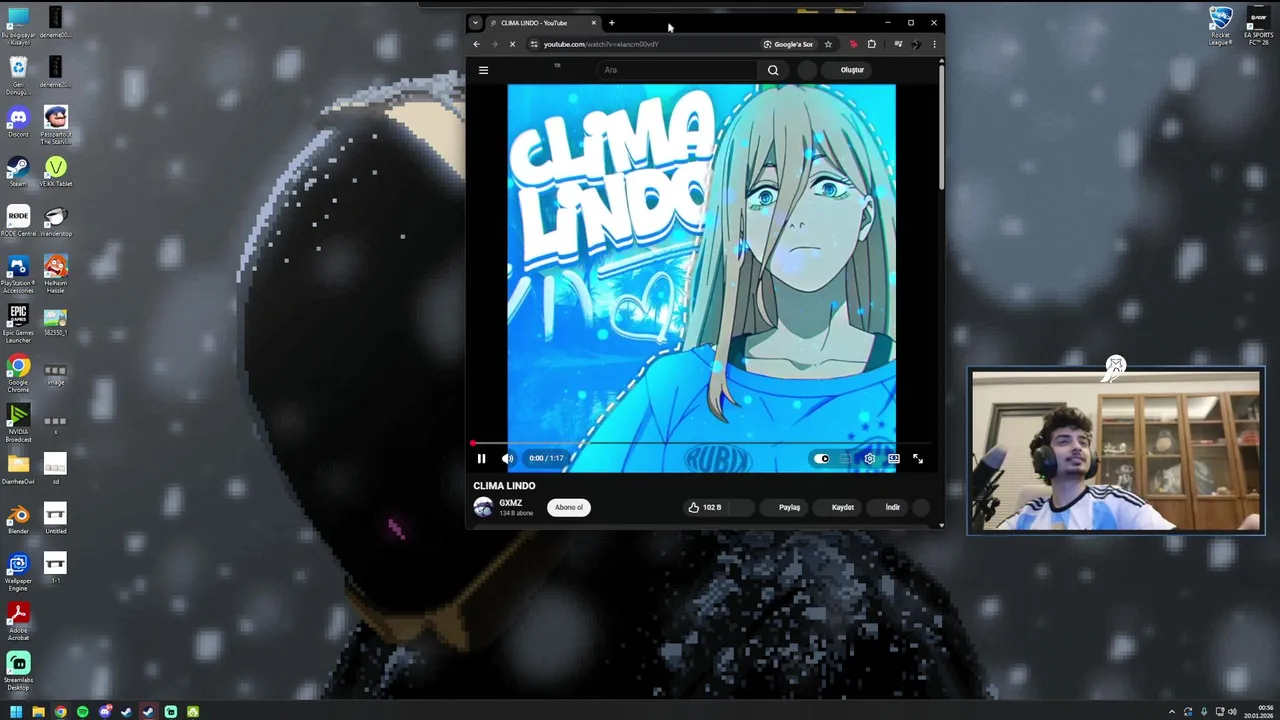Click the CLIMA LINDO video title
This screenshot has width=1280, height=720.
(x=504, y=486)
